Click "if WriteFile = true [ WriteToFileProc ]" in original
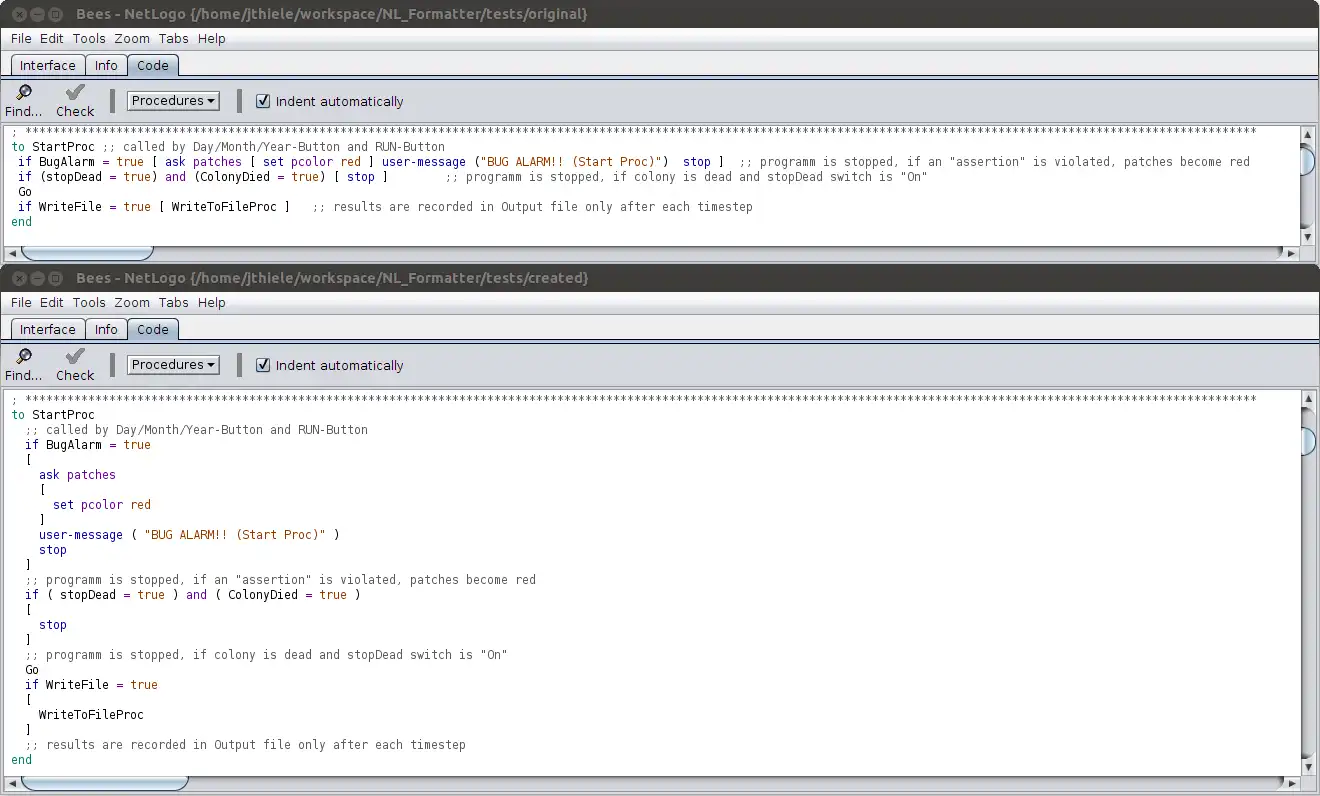 [154, 207]
